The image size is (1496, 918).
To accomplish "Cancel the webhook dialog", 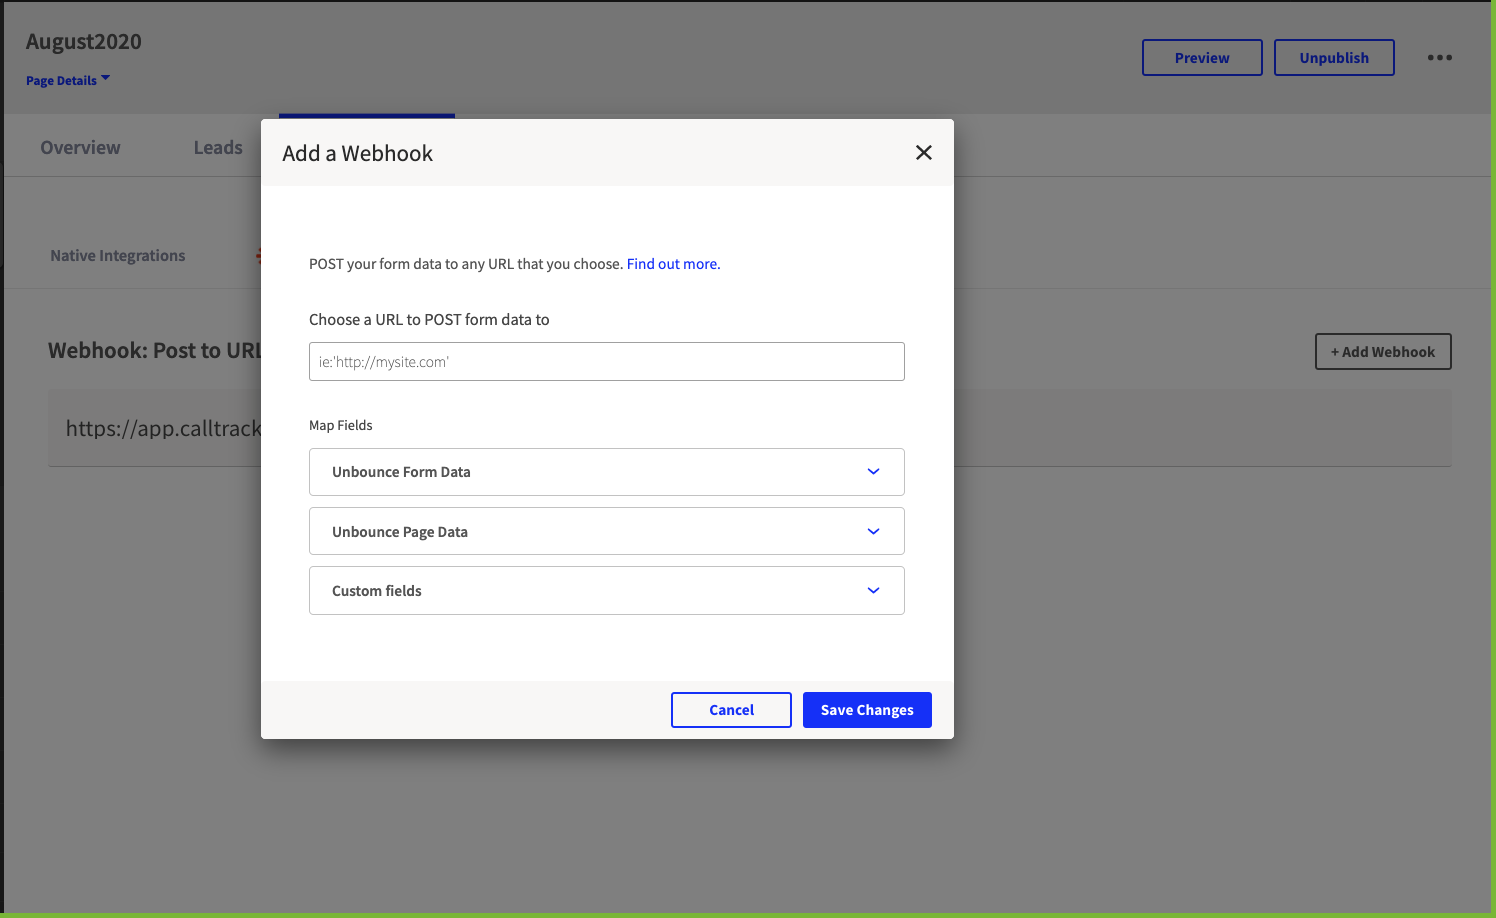I will (x=731, y=710).
